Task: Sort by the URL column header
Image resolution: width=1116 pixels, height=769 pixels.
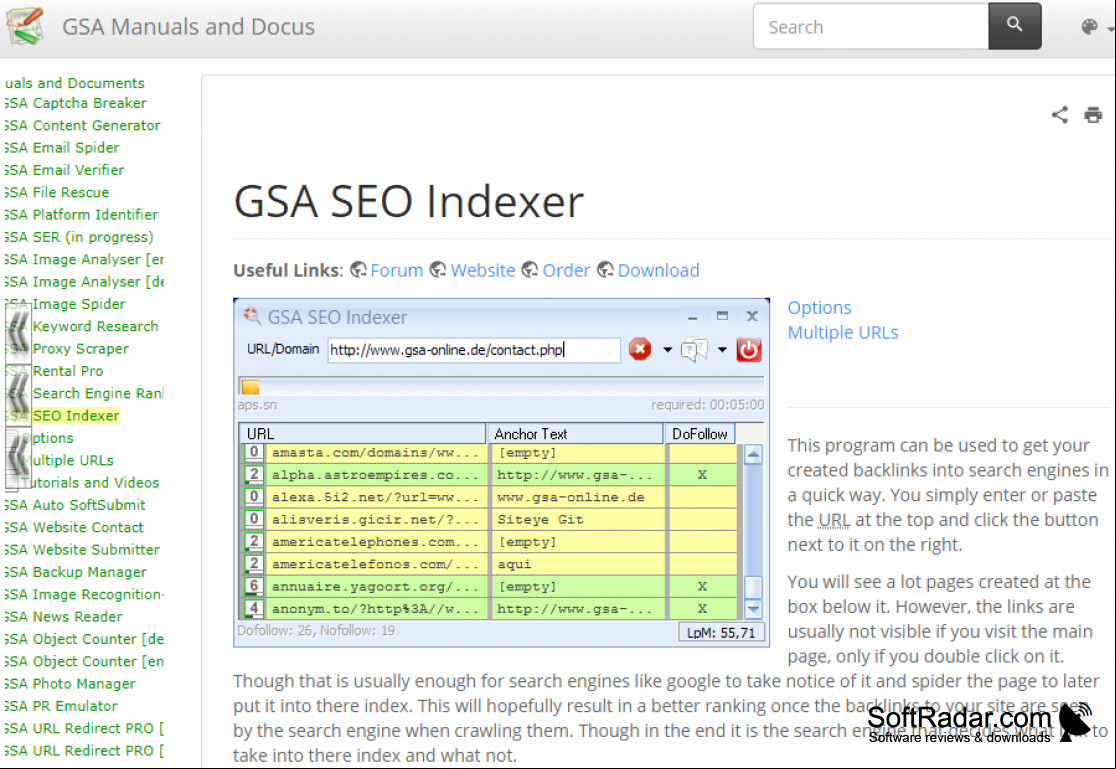Action: 362,434
